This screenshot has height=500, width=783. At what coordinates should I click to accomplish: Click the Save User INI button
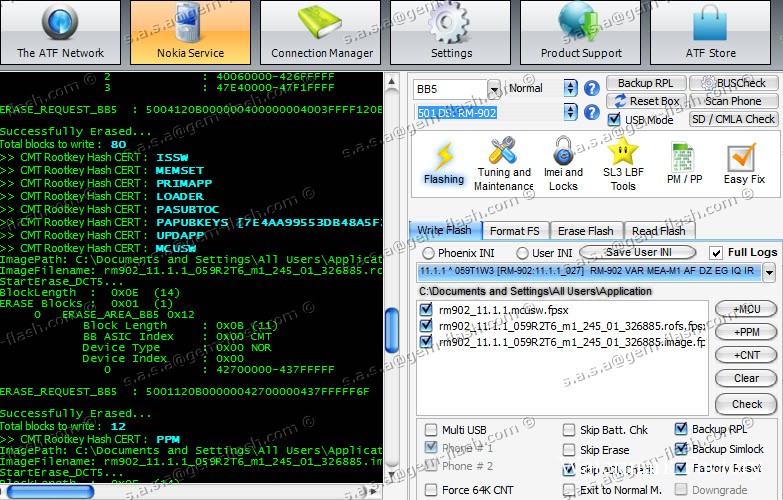coord(638,252)
